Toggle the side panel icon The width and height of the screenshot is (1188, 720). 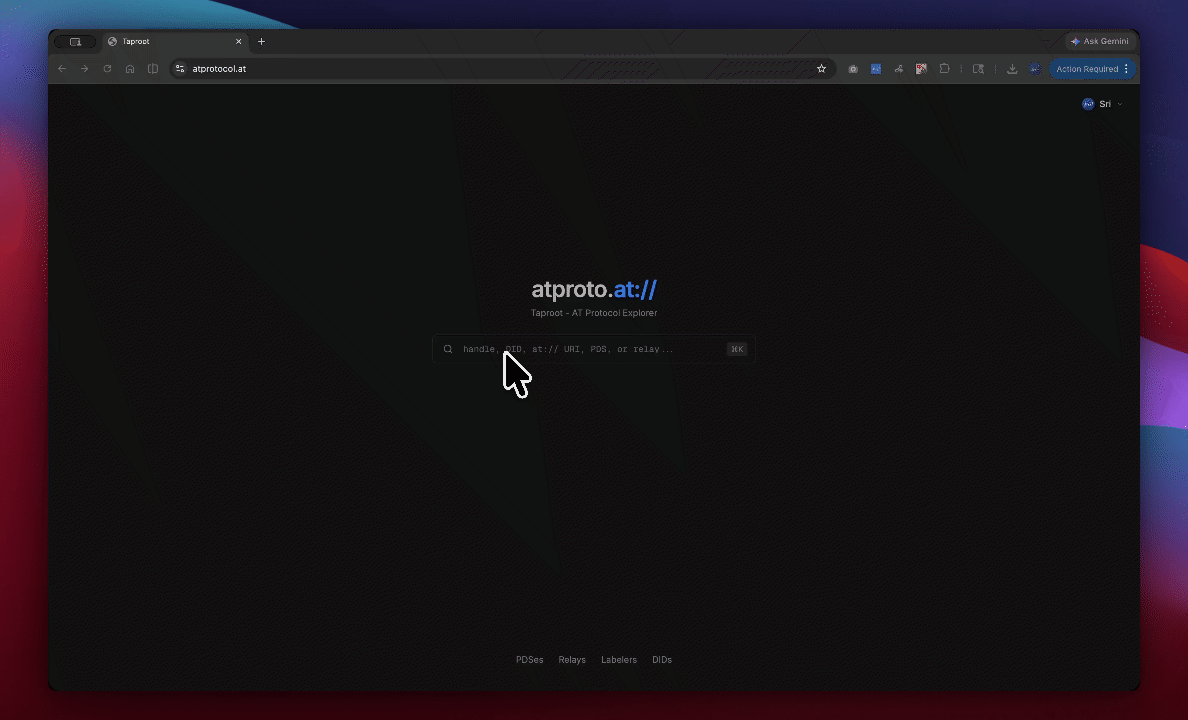click(x=978, y=69)
